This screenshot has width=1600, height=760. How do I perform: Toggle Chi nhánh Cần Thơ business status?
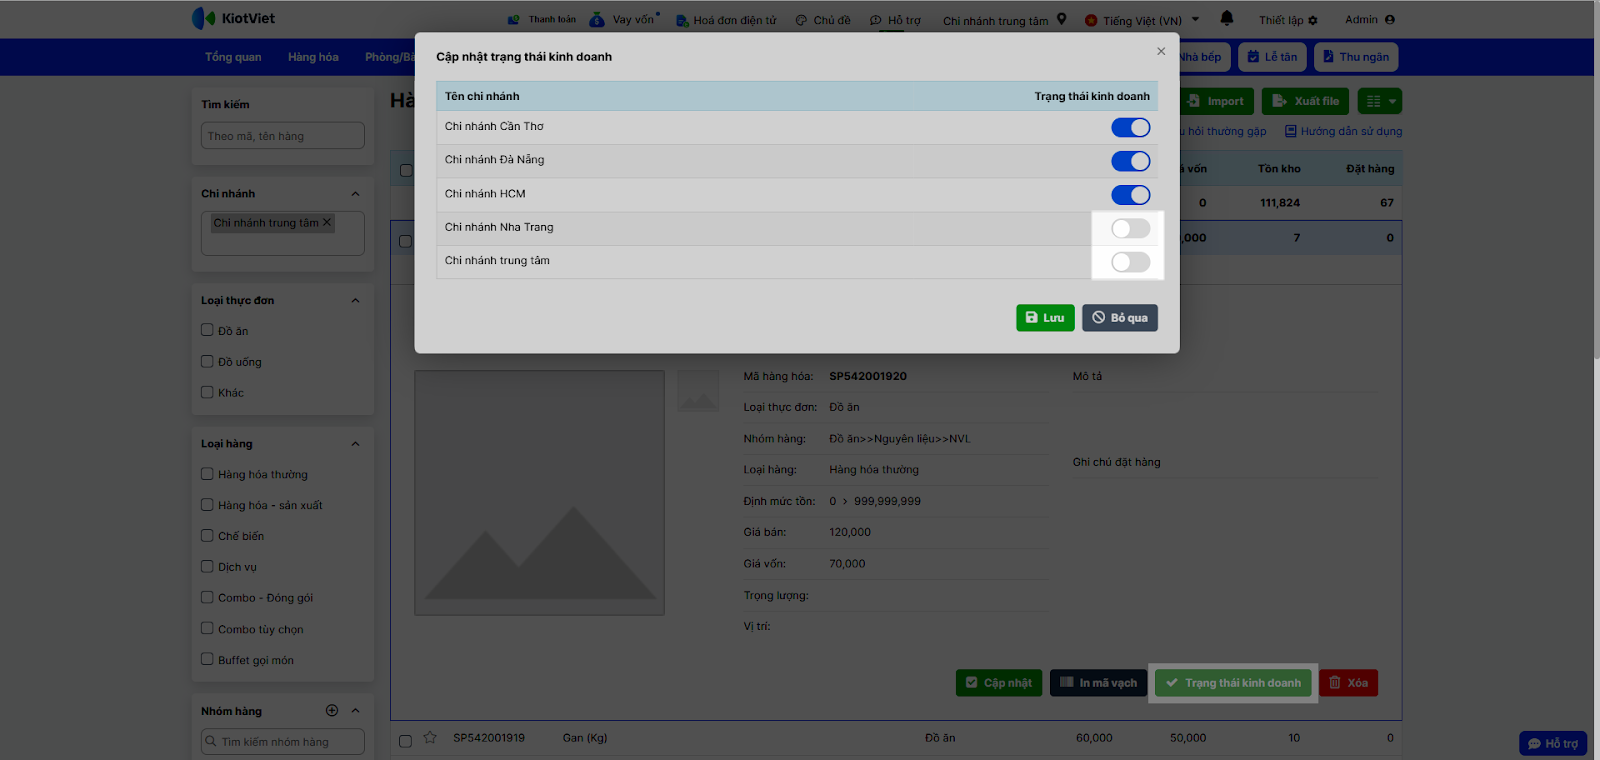1131,127
